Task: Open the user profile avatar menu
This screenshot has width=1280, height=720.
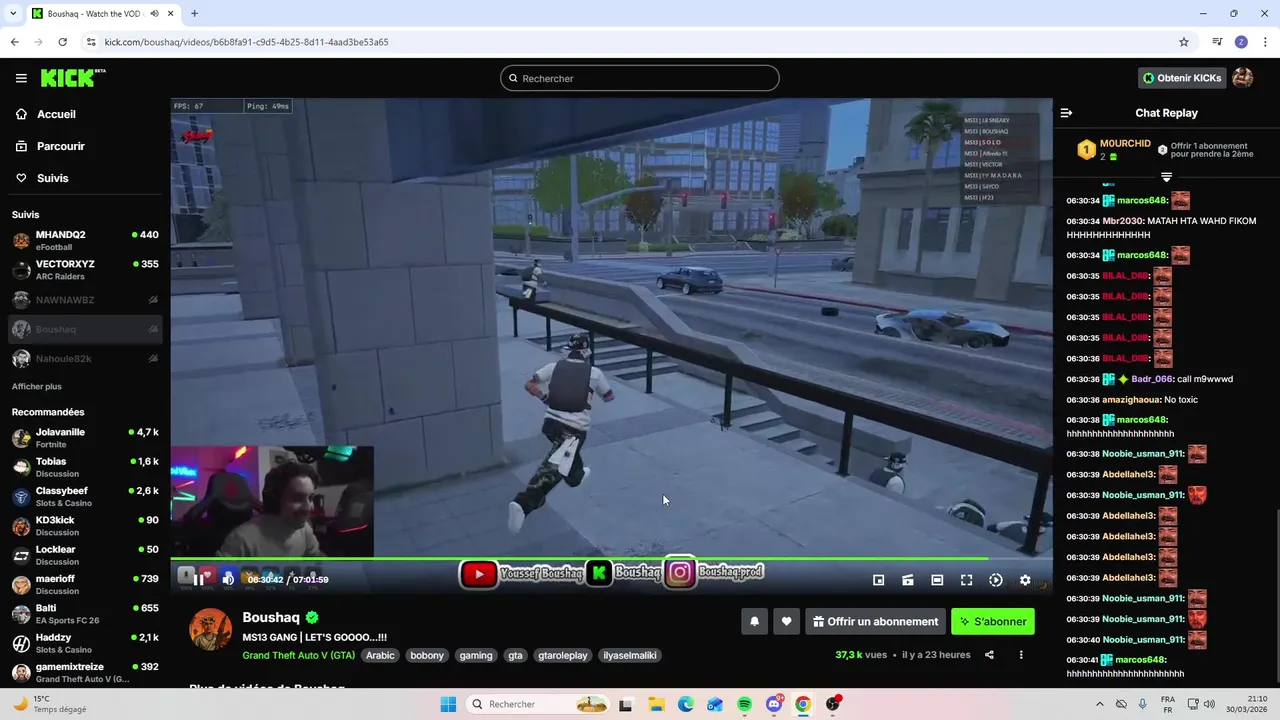Action: point(1242,78)
